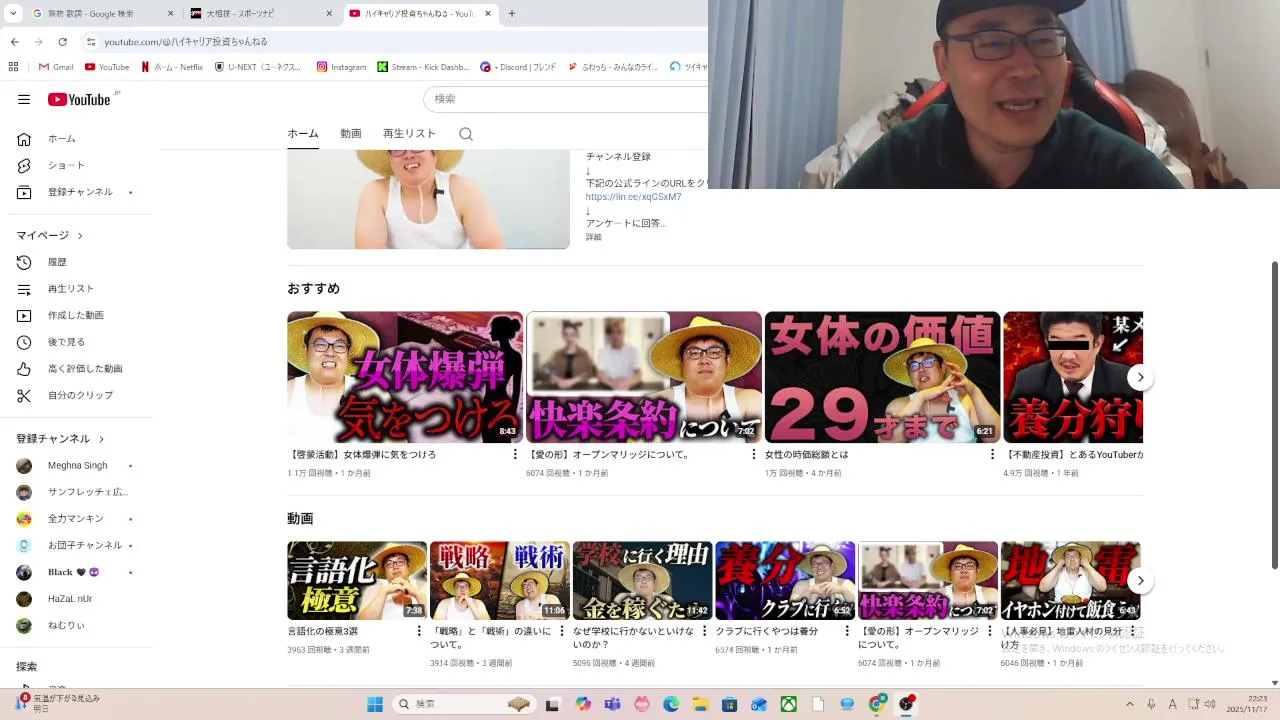Open more options for なぜ学校に行かないといけない video
The width and height of the screenshot is (1280, 720).
pos(704,631)
